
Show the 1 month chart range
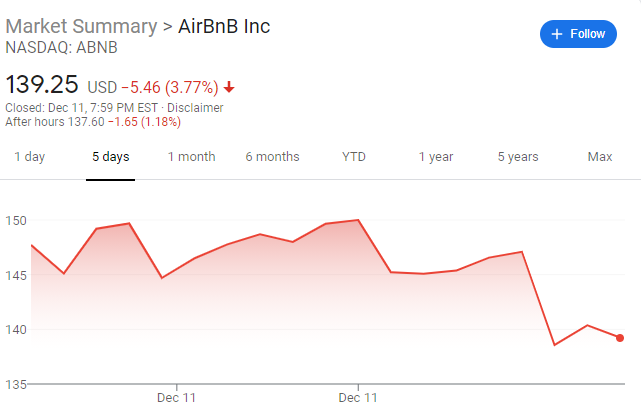click(x=191, y=157)
